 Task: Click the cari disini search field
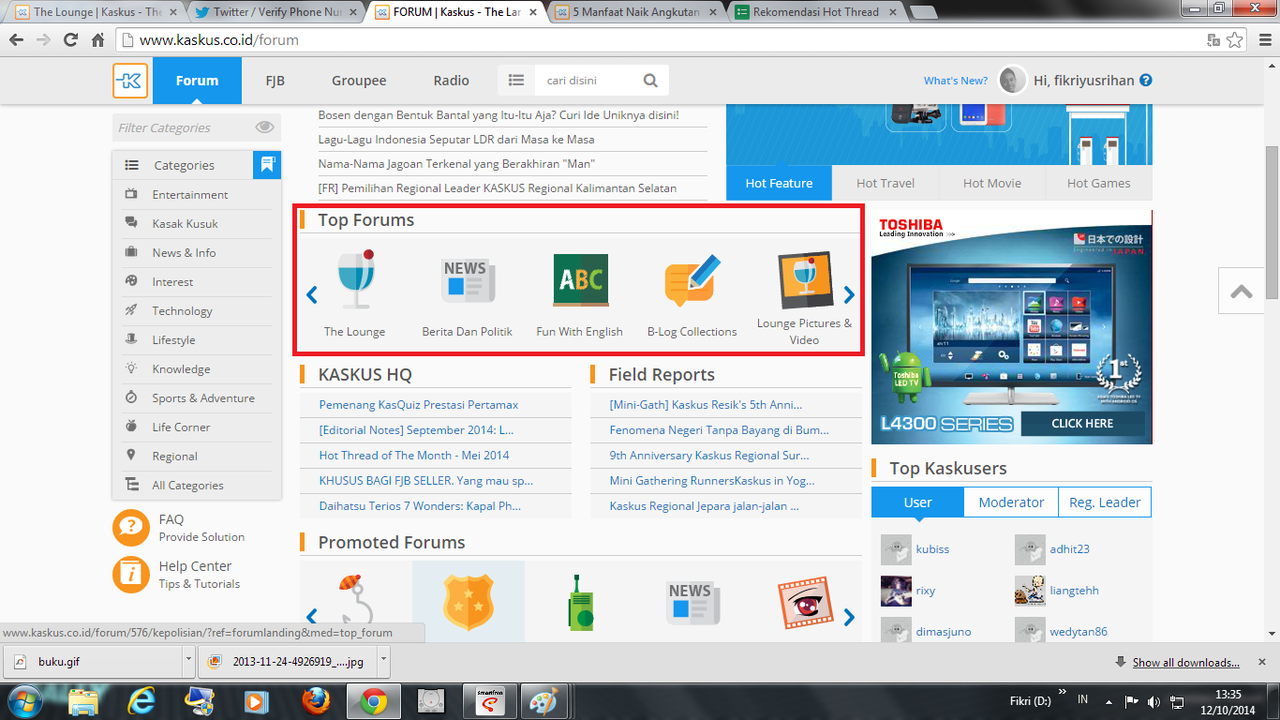tap(583, 81)
